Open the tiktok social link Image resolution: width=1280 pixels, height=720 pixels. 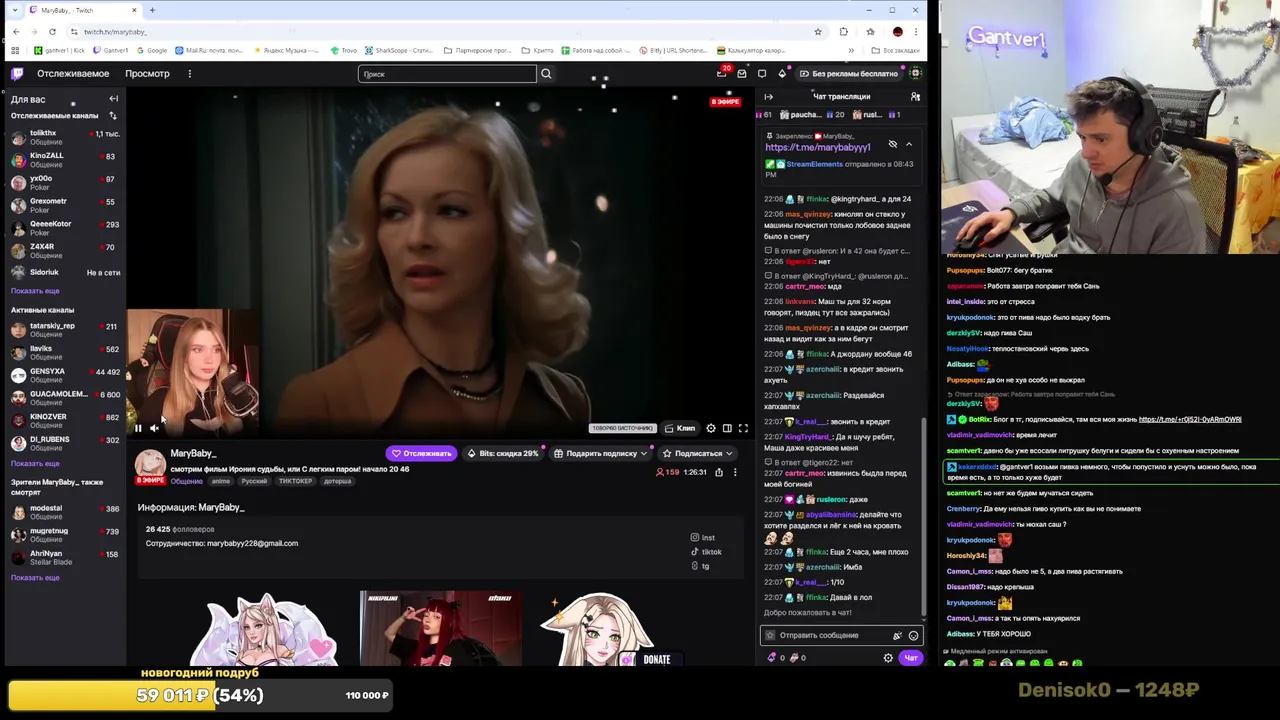(x=706, y=552)
